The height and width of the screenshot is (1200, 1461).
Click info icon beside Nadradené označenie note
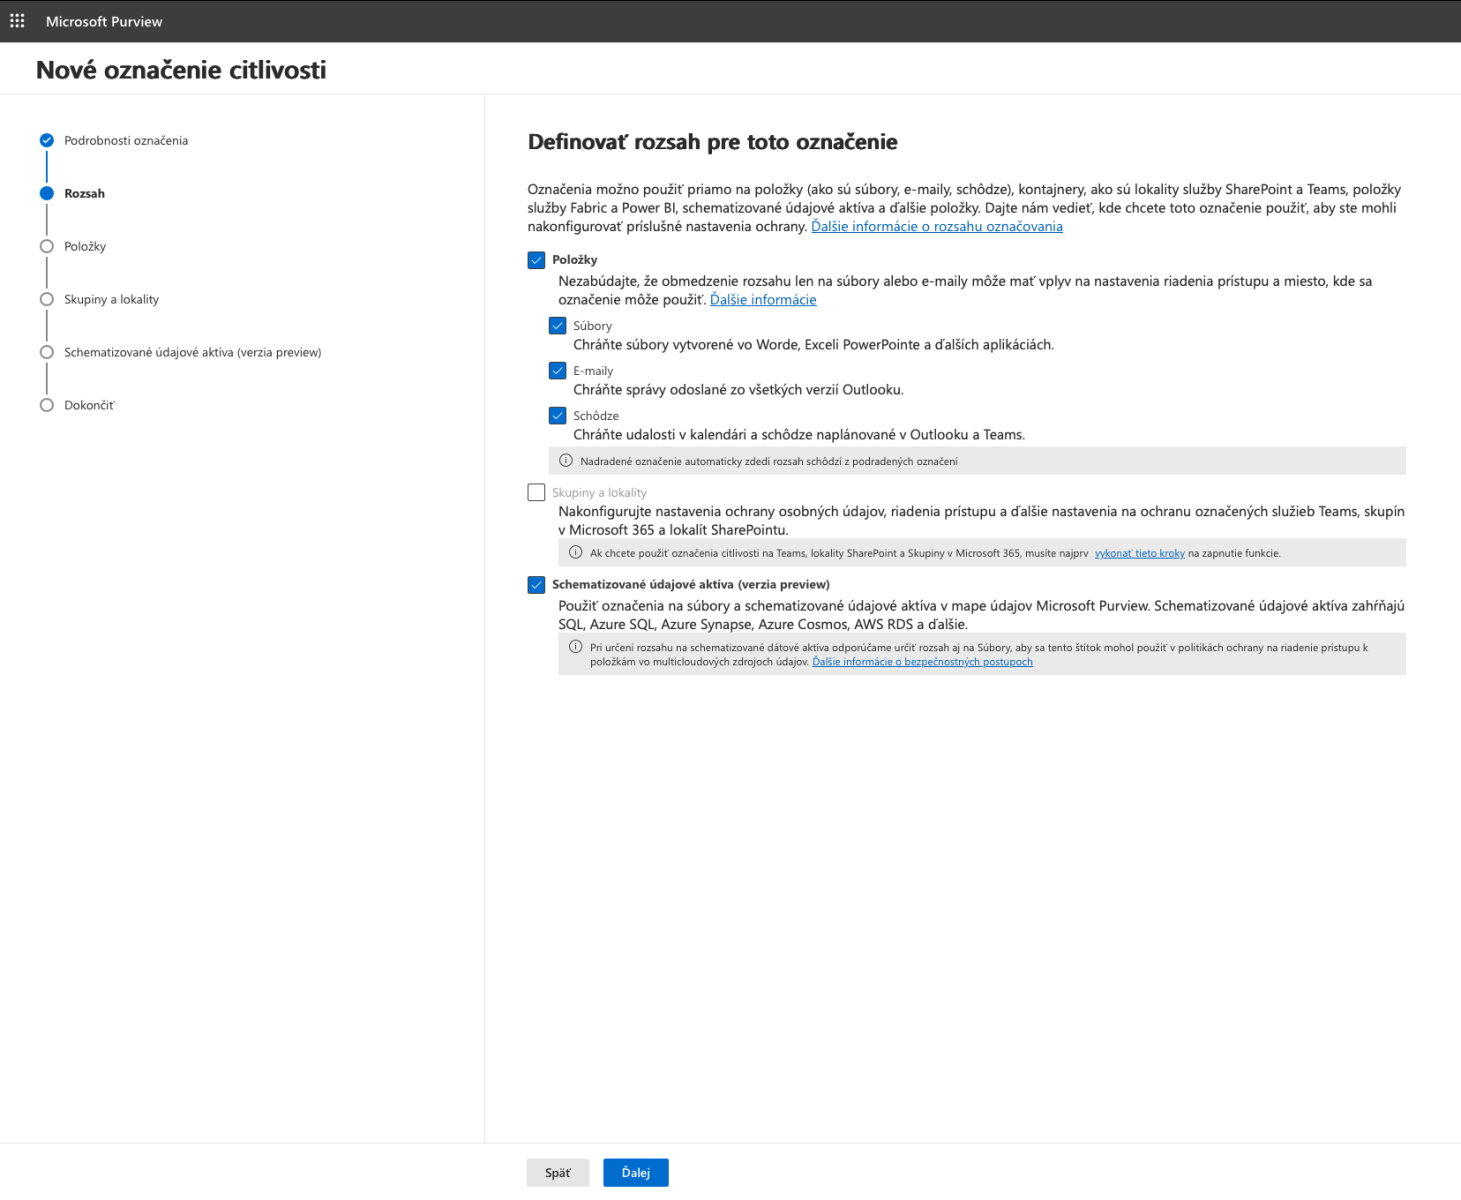click(x=566, y=461)
